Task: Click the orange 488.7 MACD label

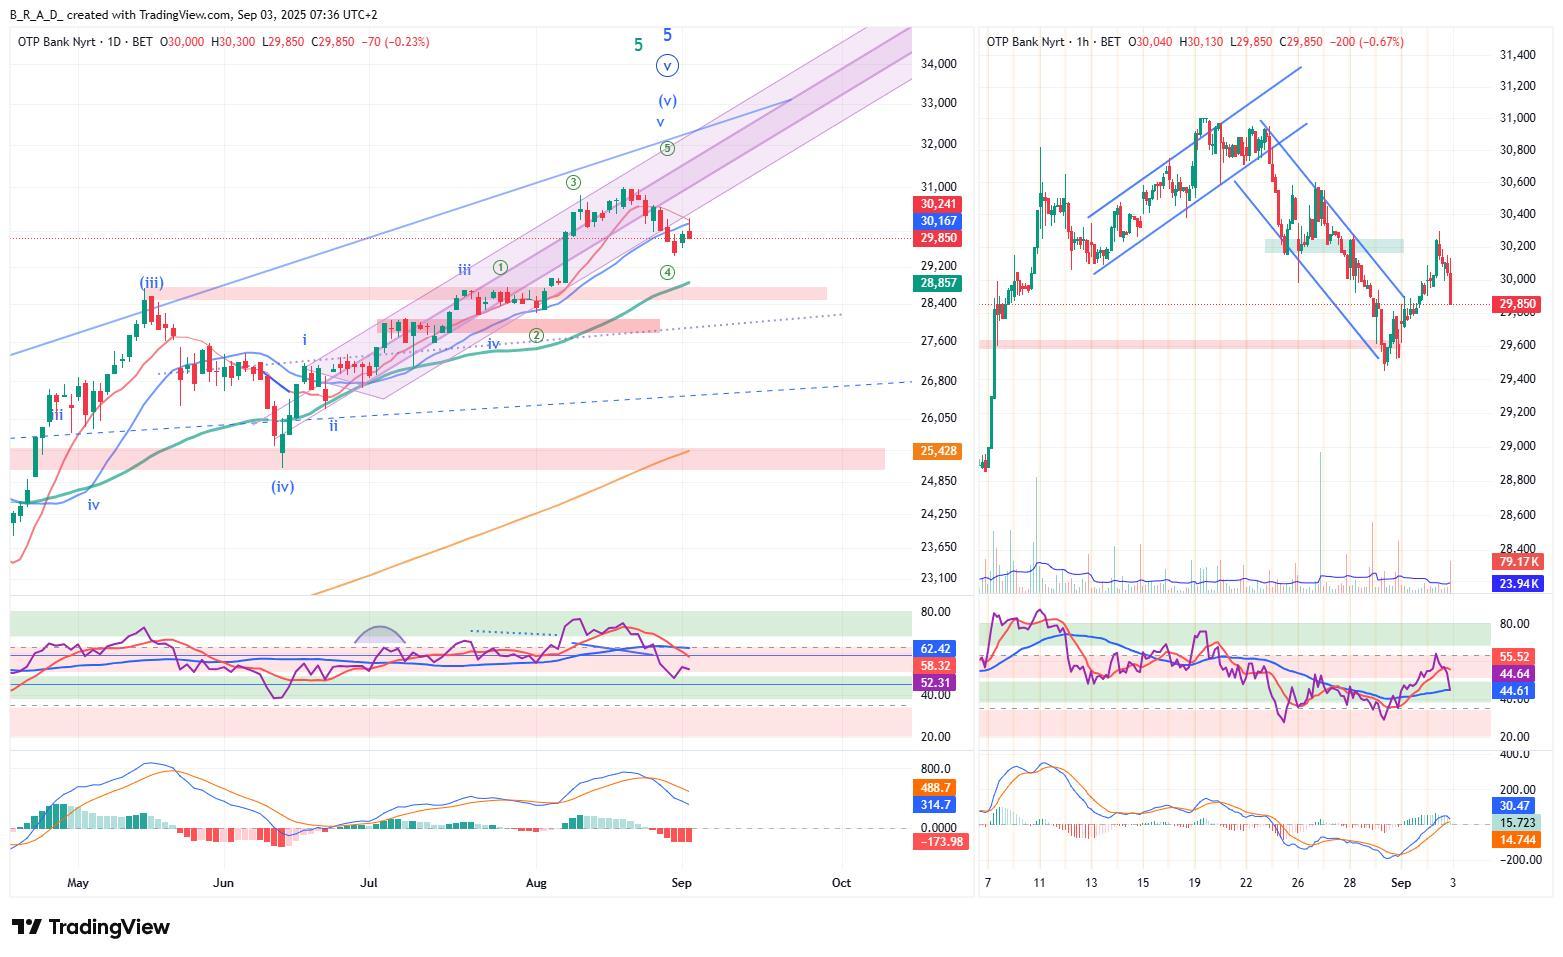Action: (x=936, y=788)
